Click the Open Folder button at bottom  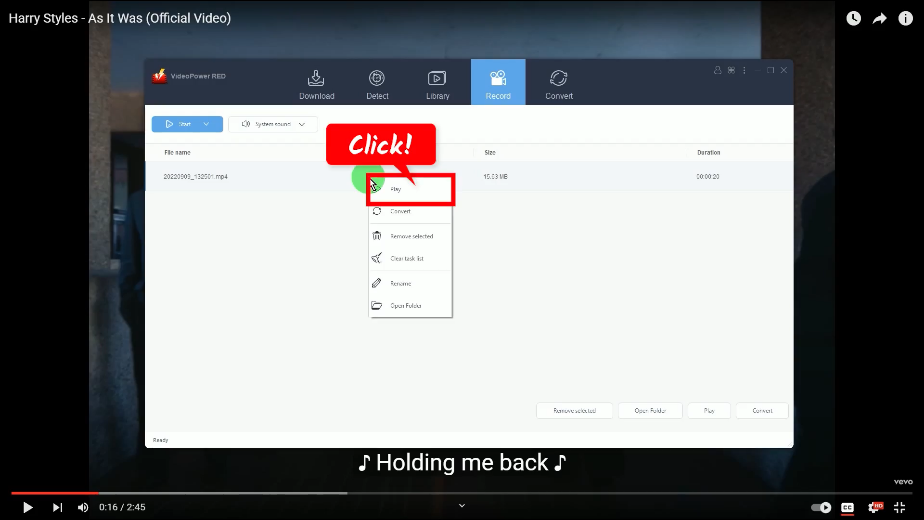tap(650, 410)
